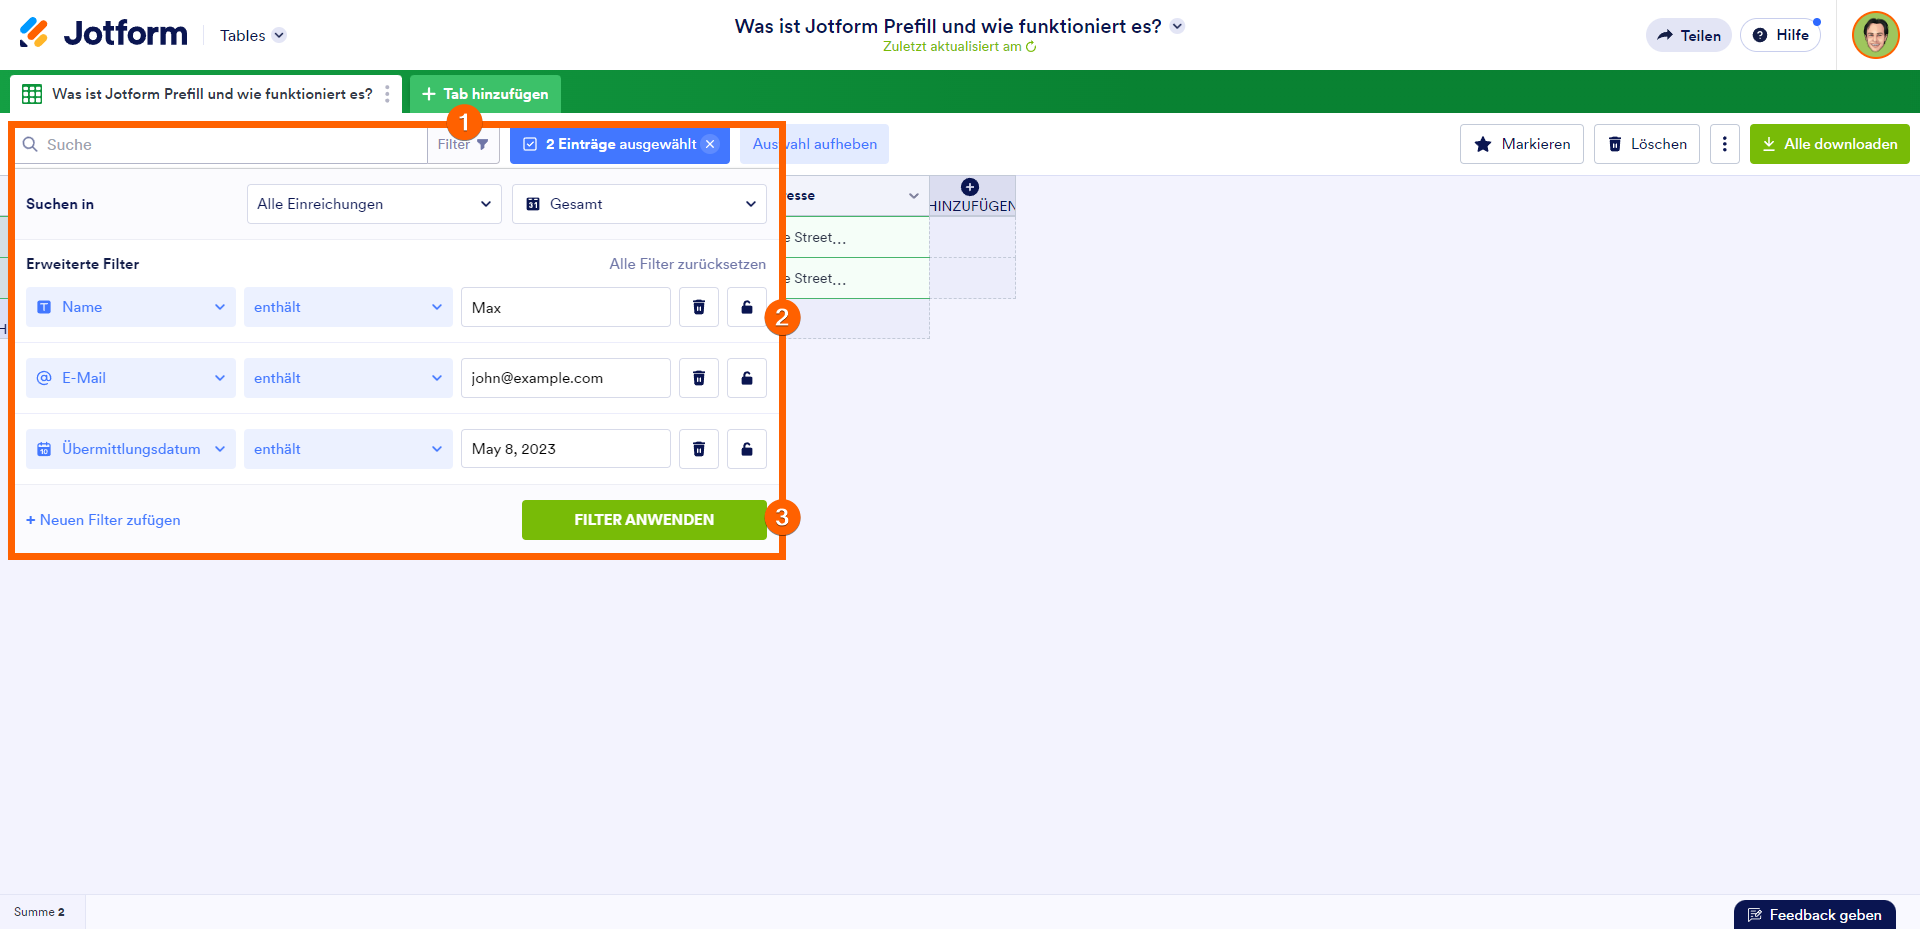
Task: Click the plus HINZUFÜGEN column button
Action: tap(972, 196)
